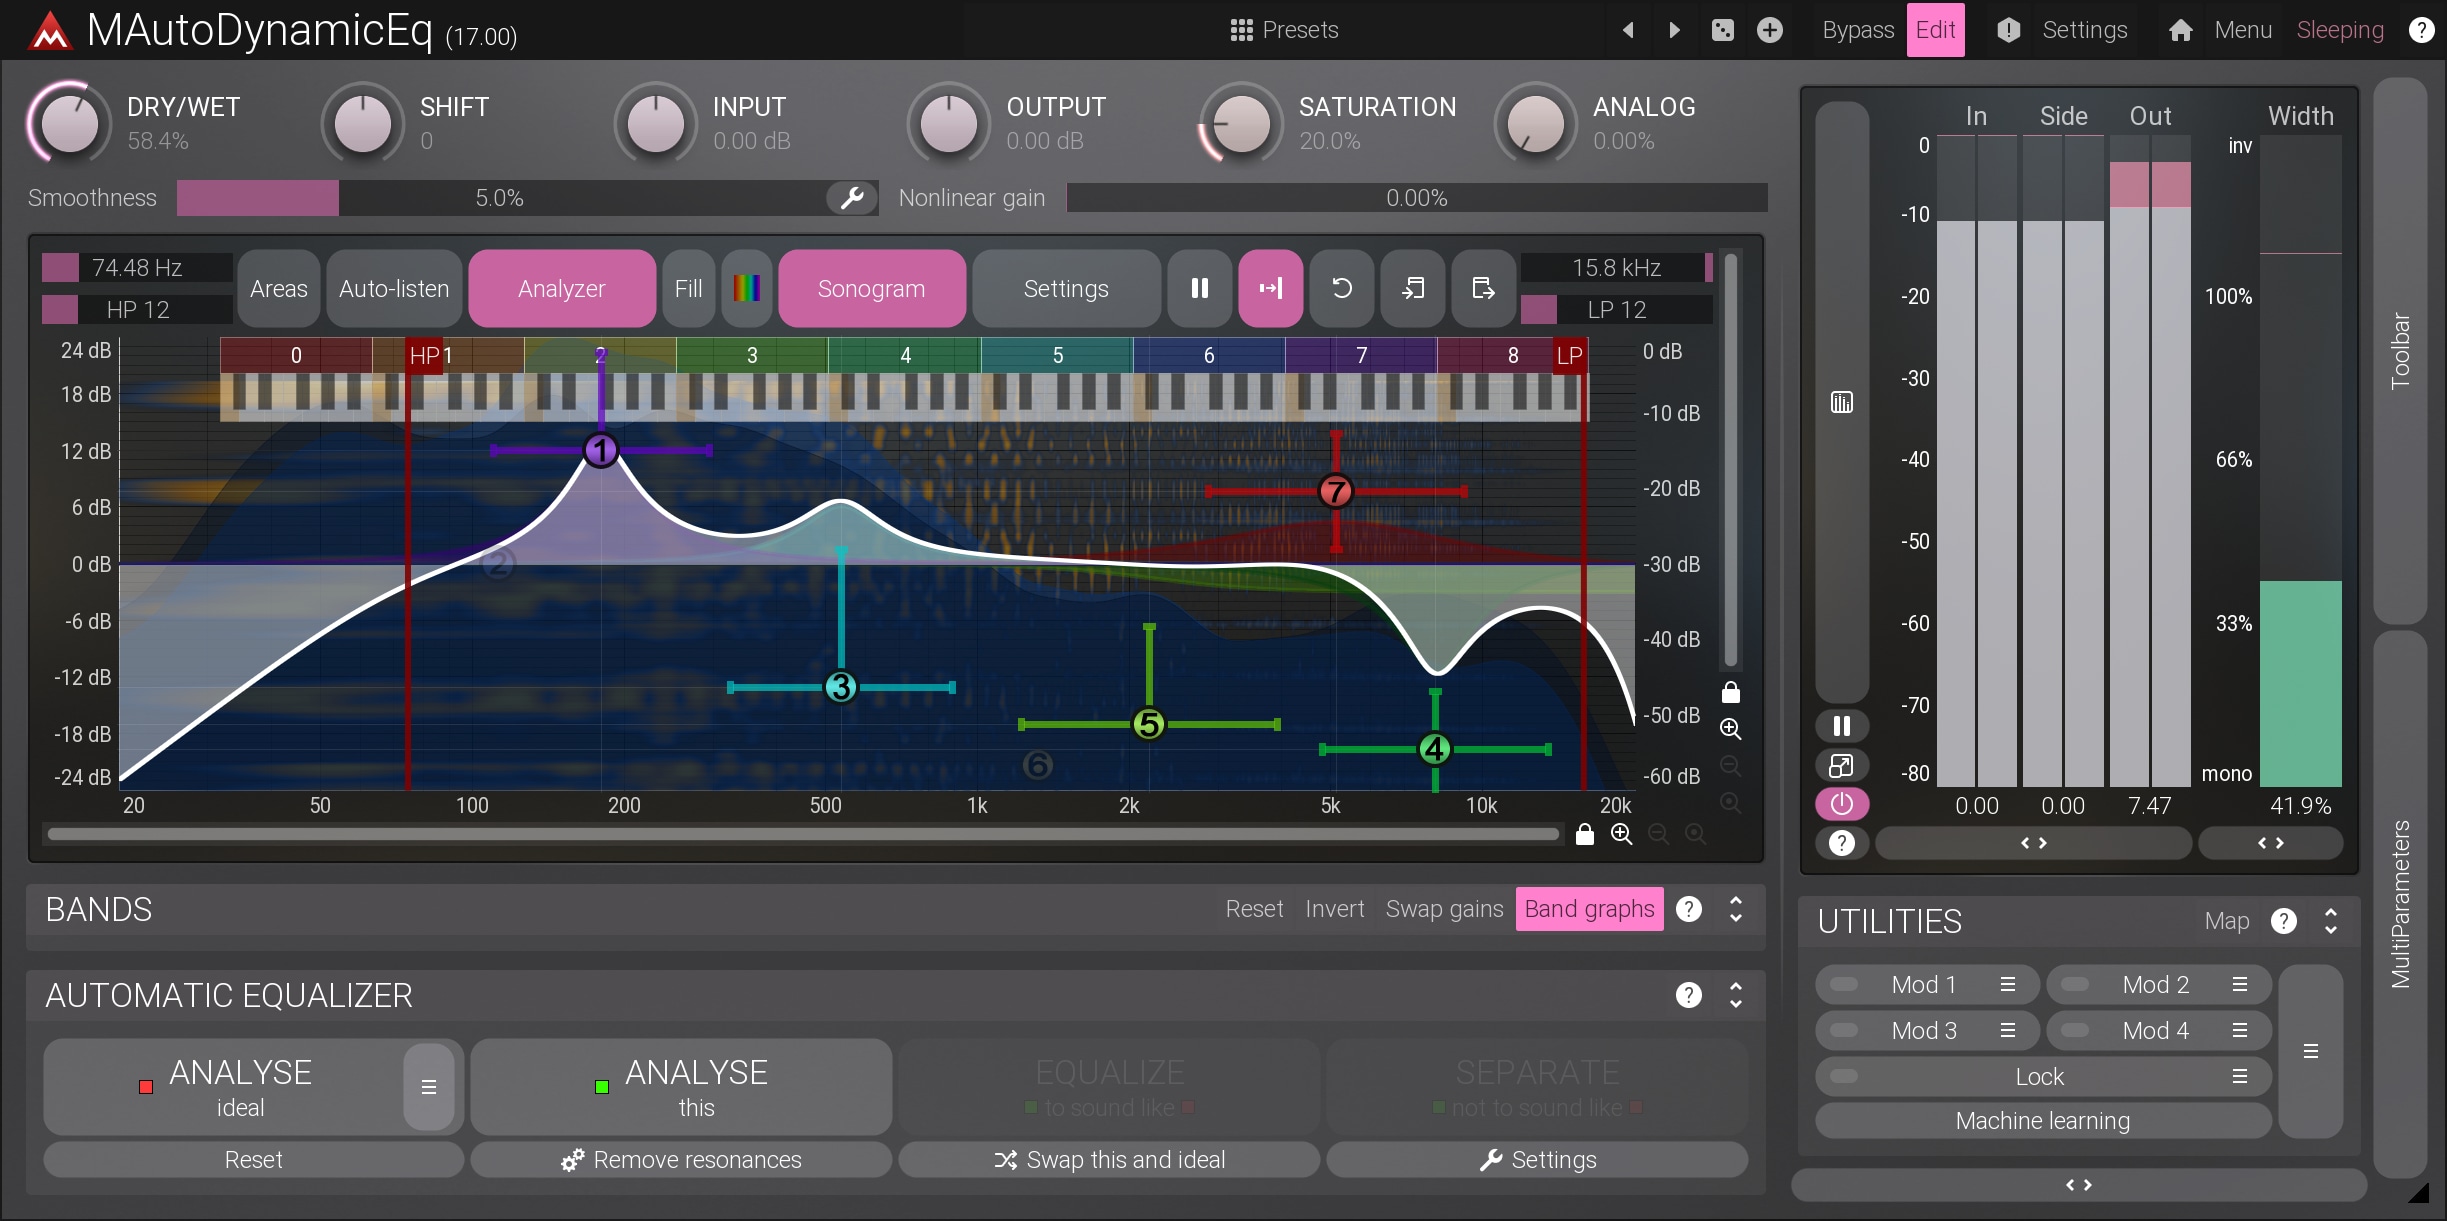Open Smoothness wrench settings icon
Image resolution: width=2447 pixels, height=1221 pixels.
852,198
